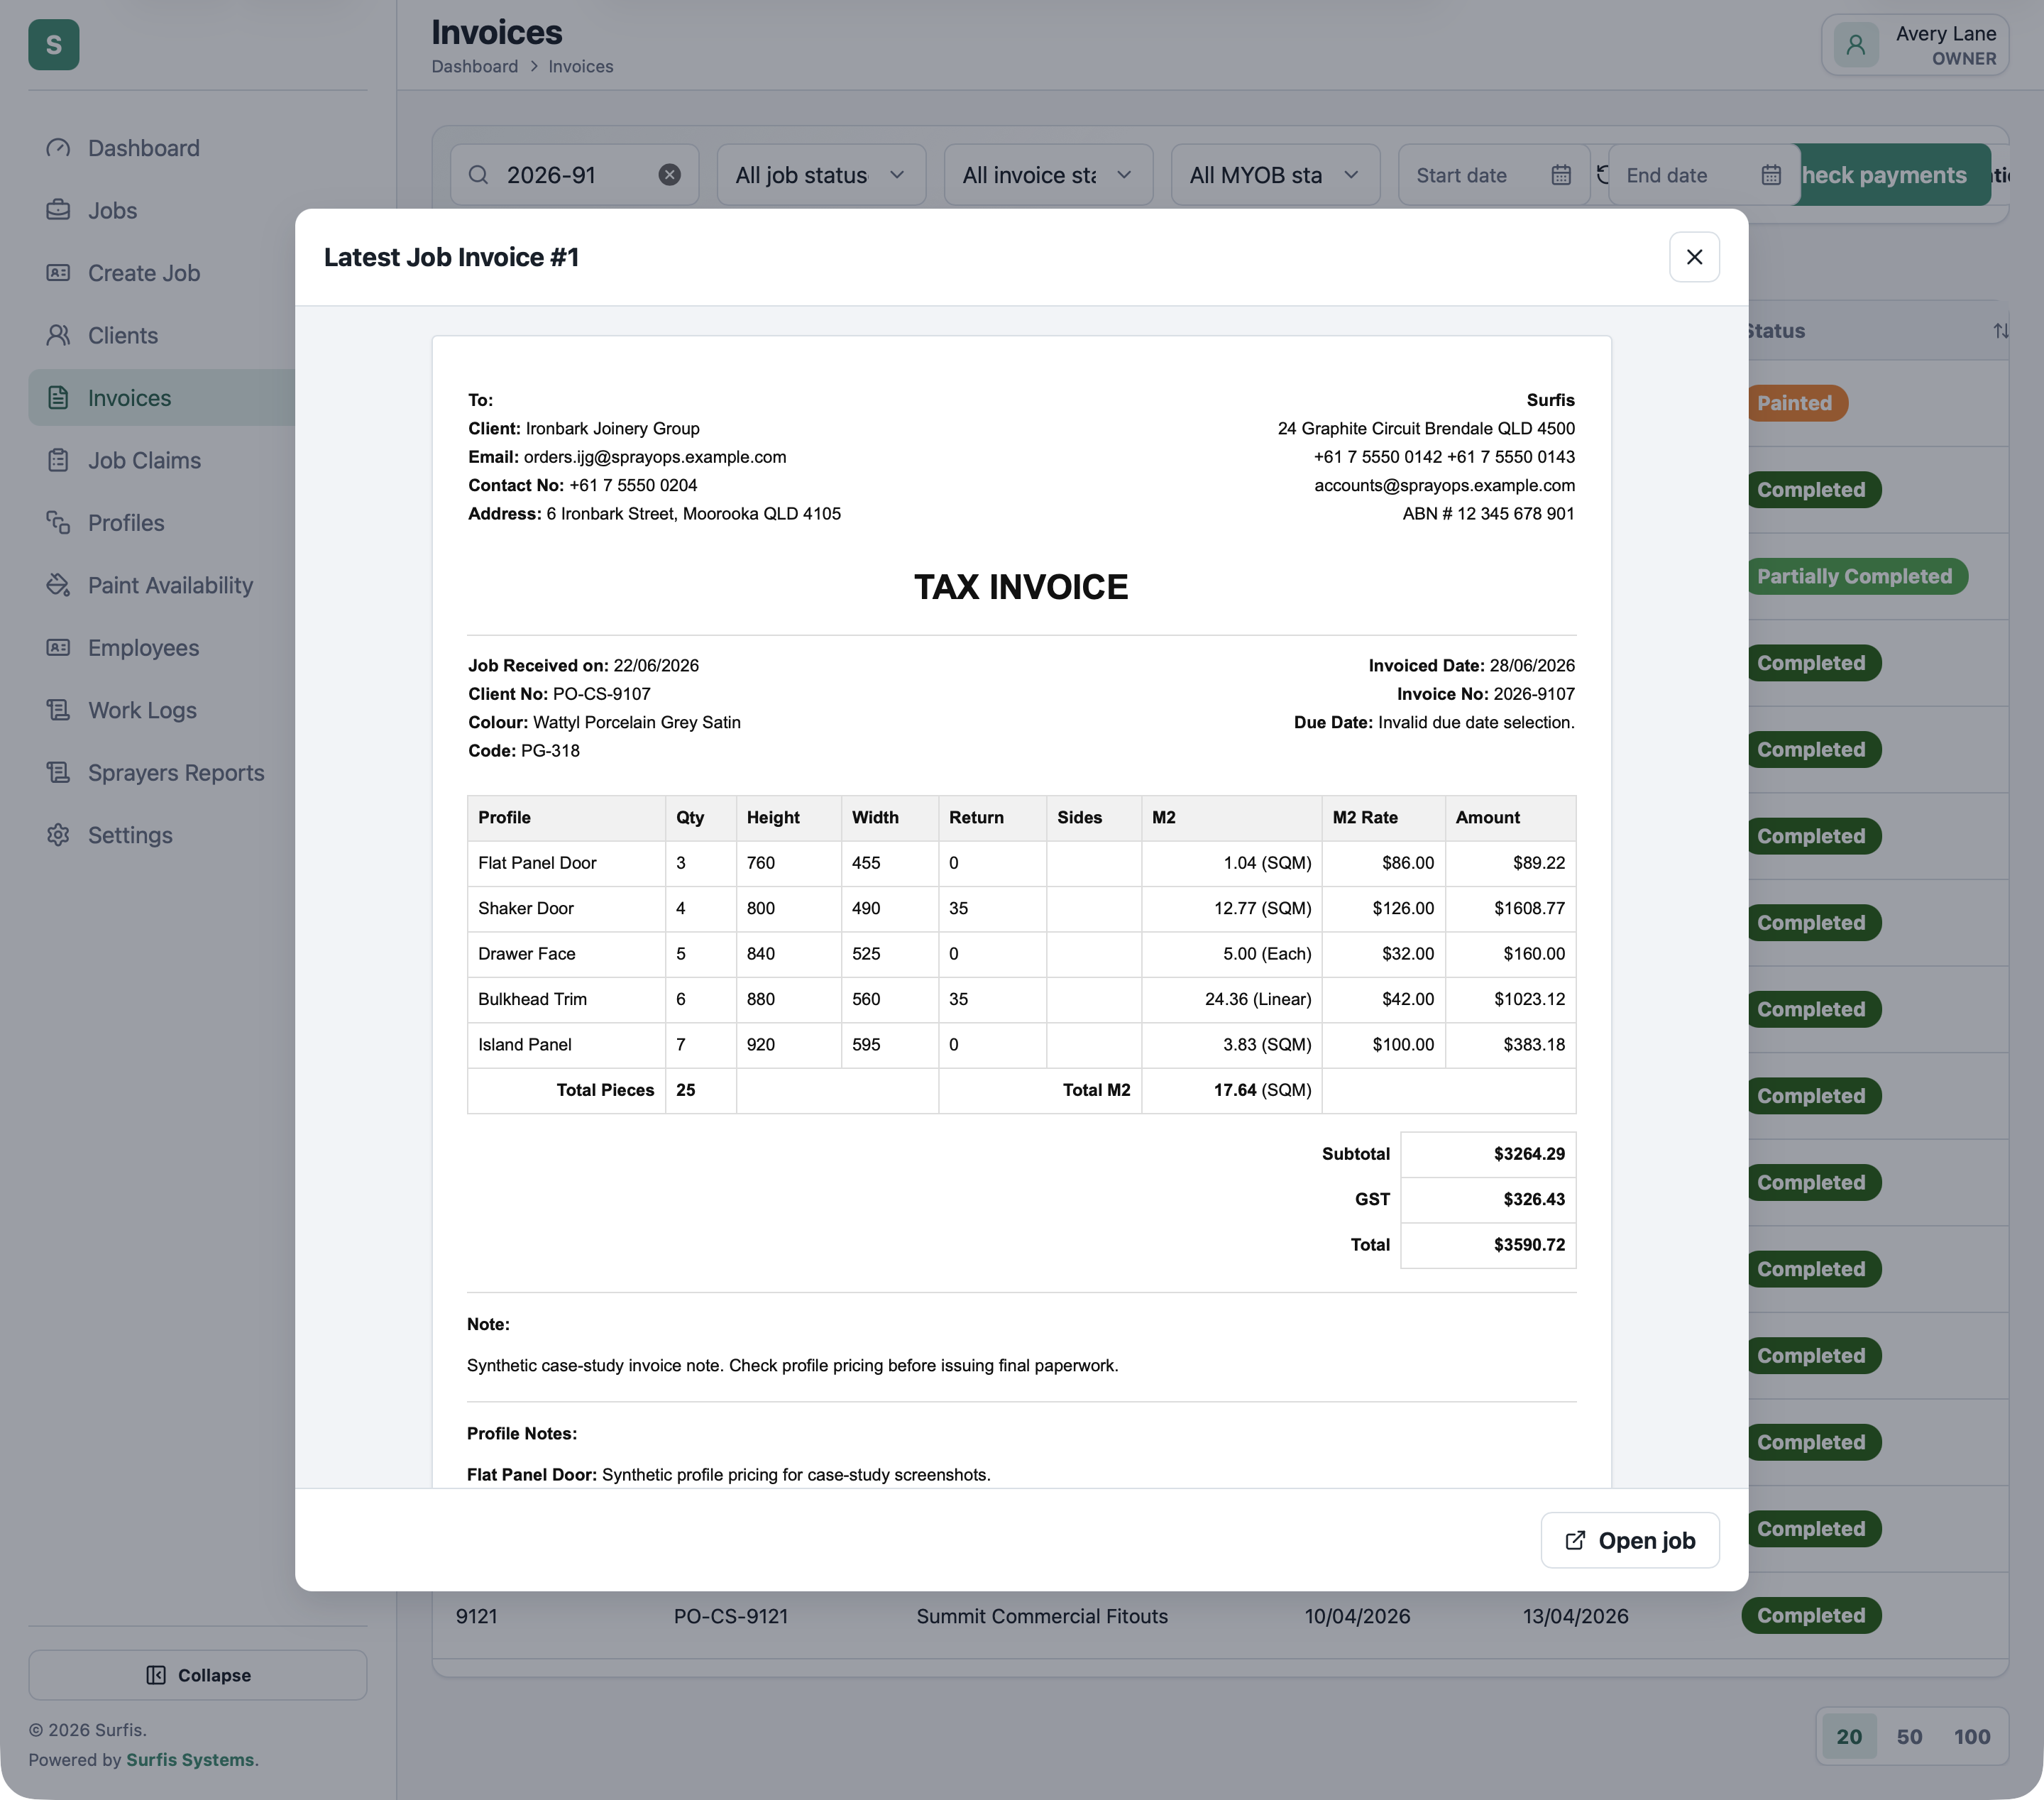
Task: Click the Work Logs icon
Action: coord(58,710)
